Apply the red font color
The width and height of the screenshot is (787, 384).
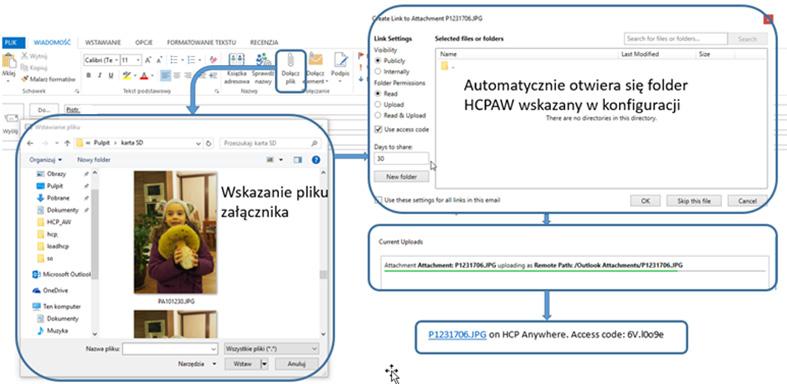[144, 75]
